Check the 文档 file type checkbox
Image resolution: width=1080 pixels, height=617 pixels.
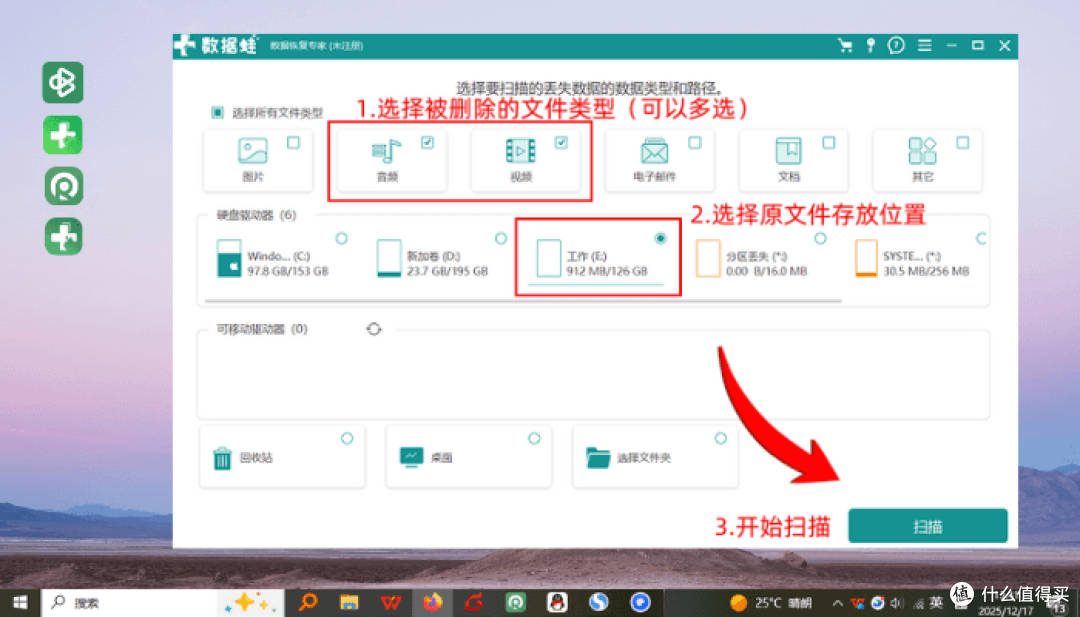pyautogui.click(x=829, y=143)
